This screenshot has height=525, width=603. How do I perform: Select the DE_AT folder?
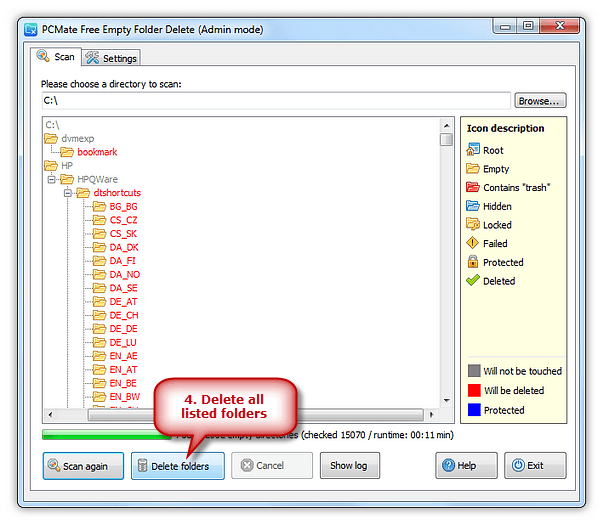123,302
